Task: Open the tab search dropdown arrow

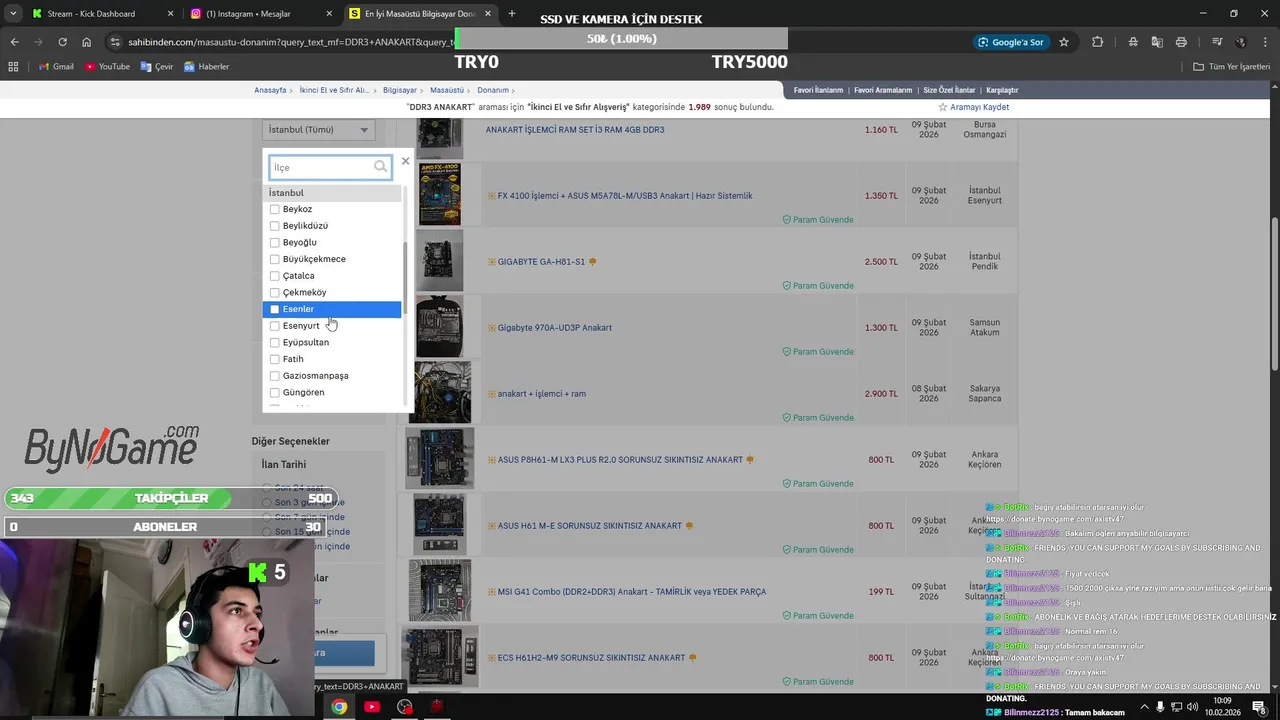Action: (13, 14)
